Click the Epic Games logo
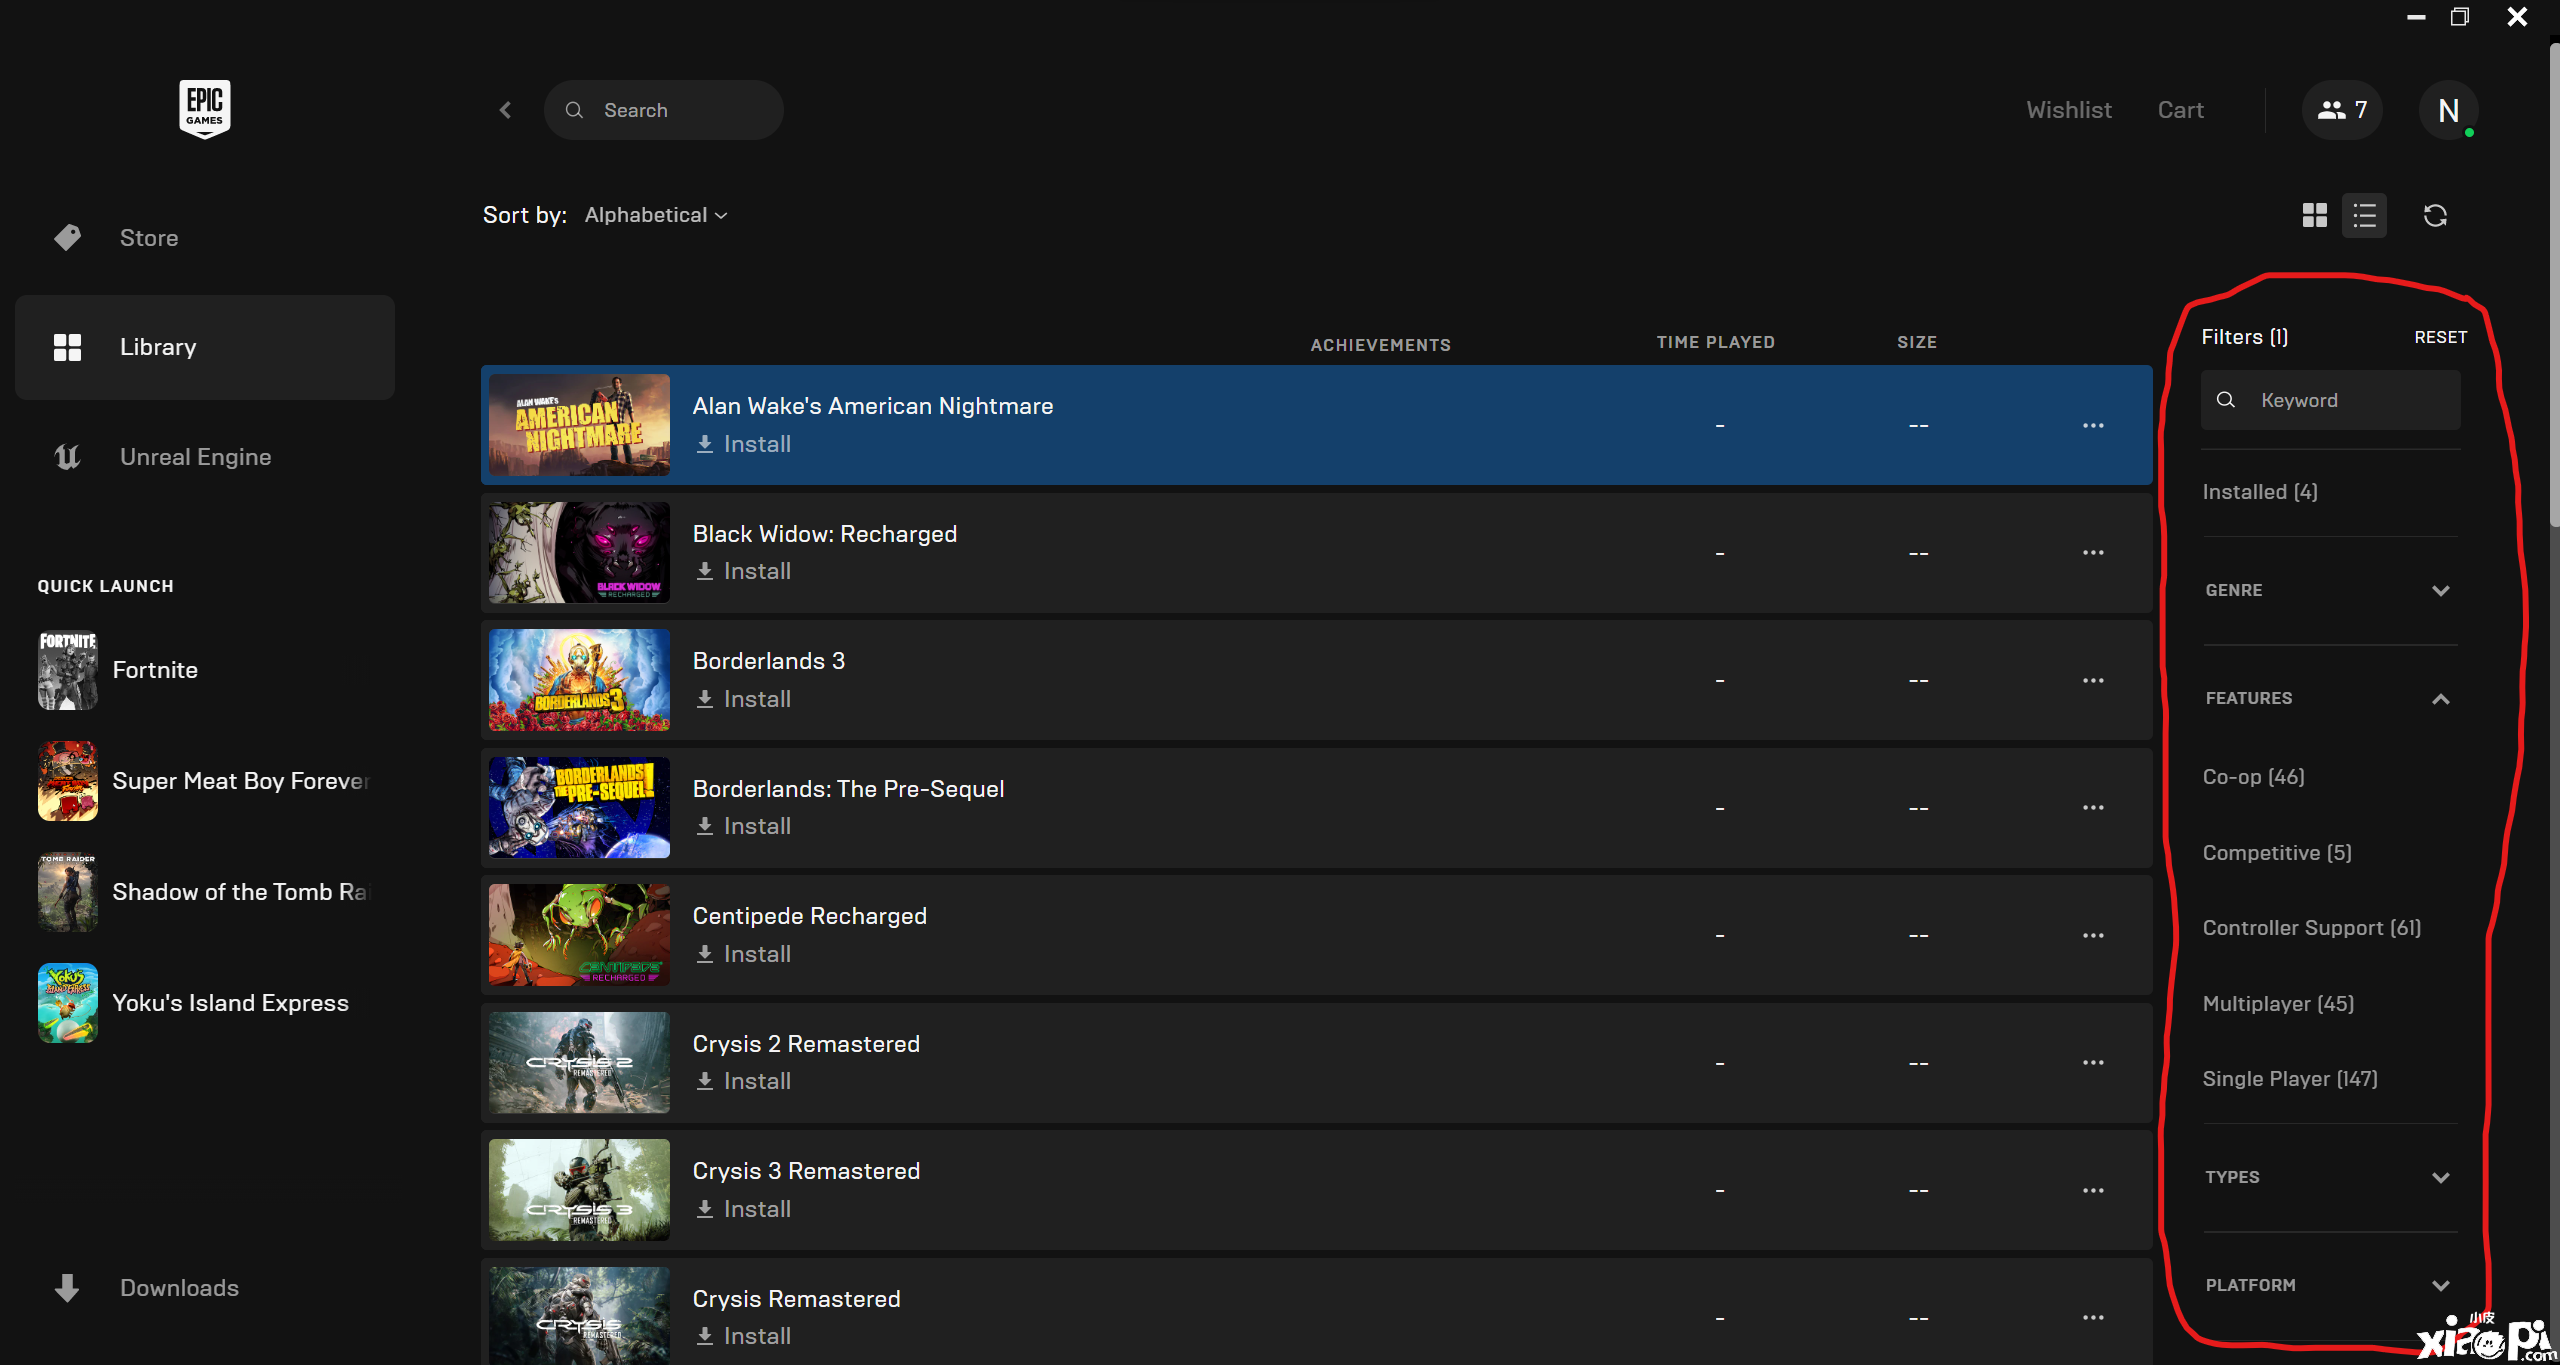 coord(205,108)
